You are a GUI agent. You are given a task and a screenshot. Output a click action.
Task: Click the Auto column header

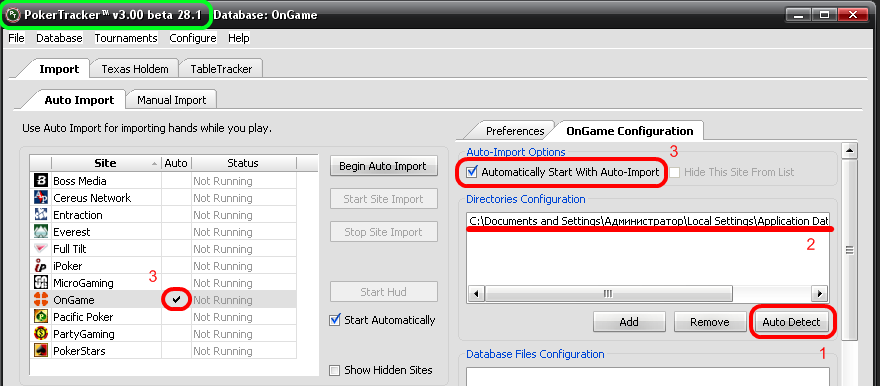click(x=176, y=163)
